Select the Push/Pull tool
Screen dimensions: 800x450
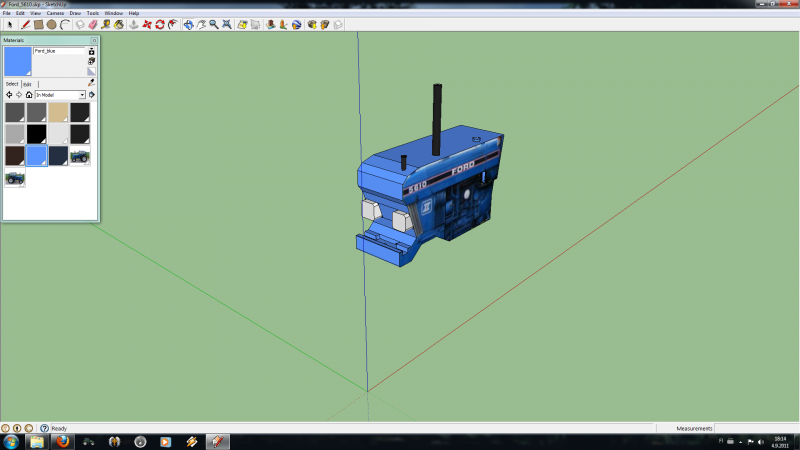coord(134,24)
